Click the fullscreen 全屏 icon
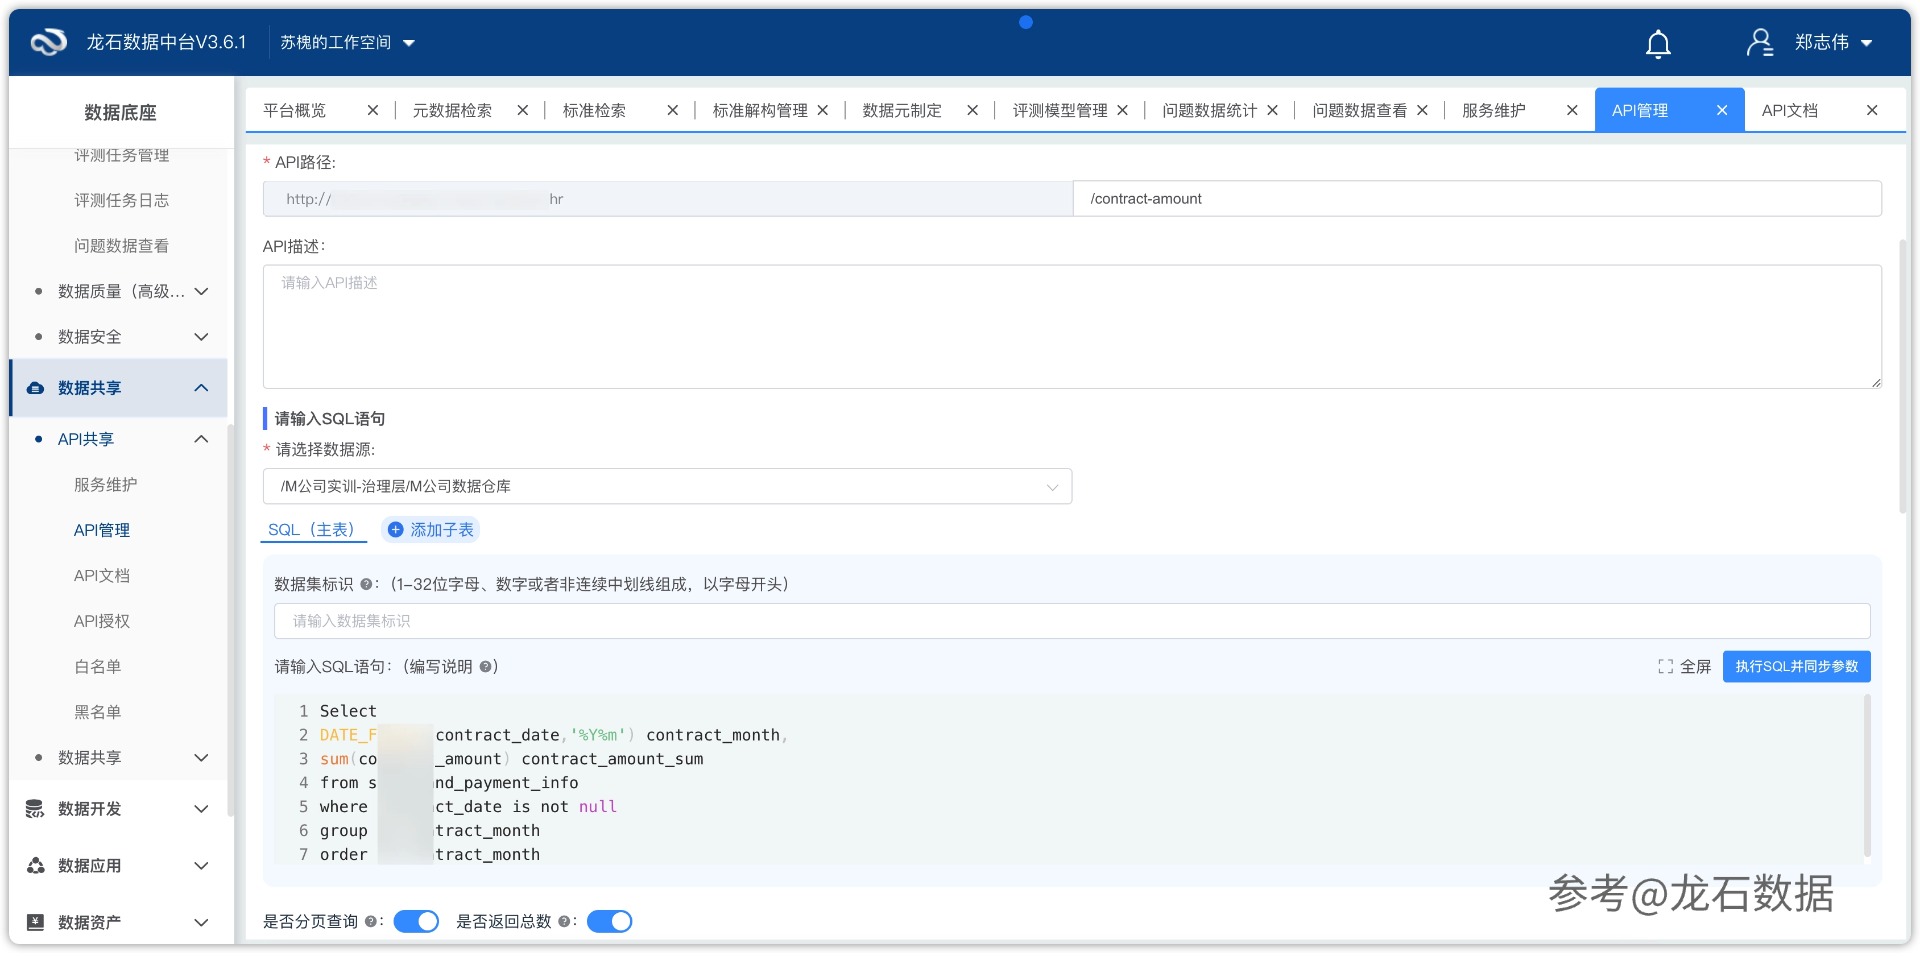 (x=1665, y=667)
